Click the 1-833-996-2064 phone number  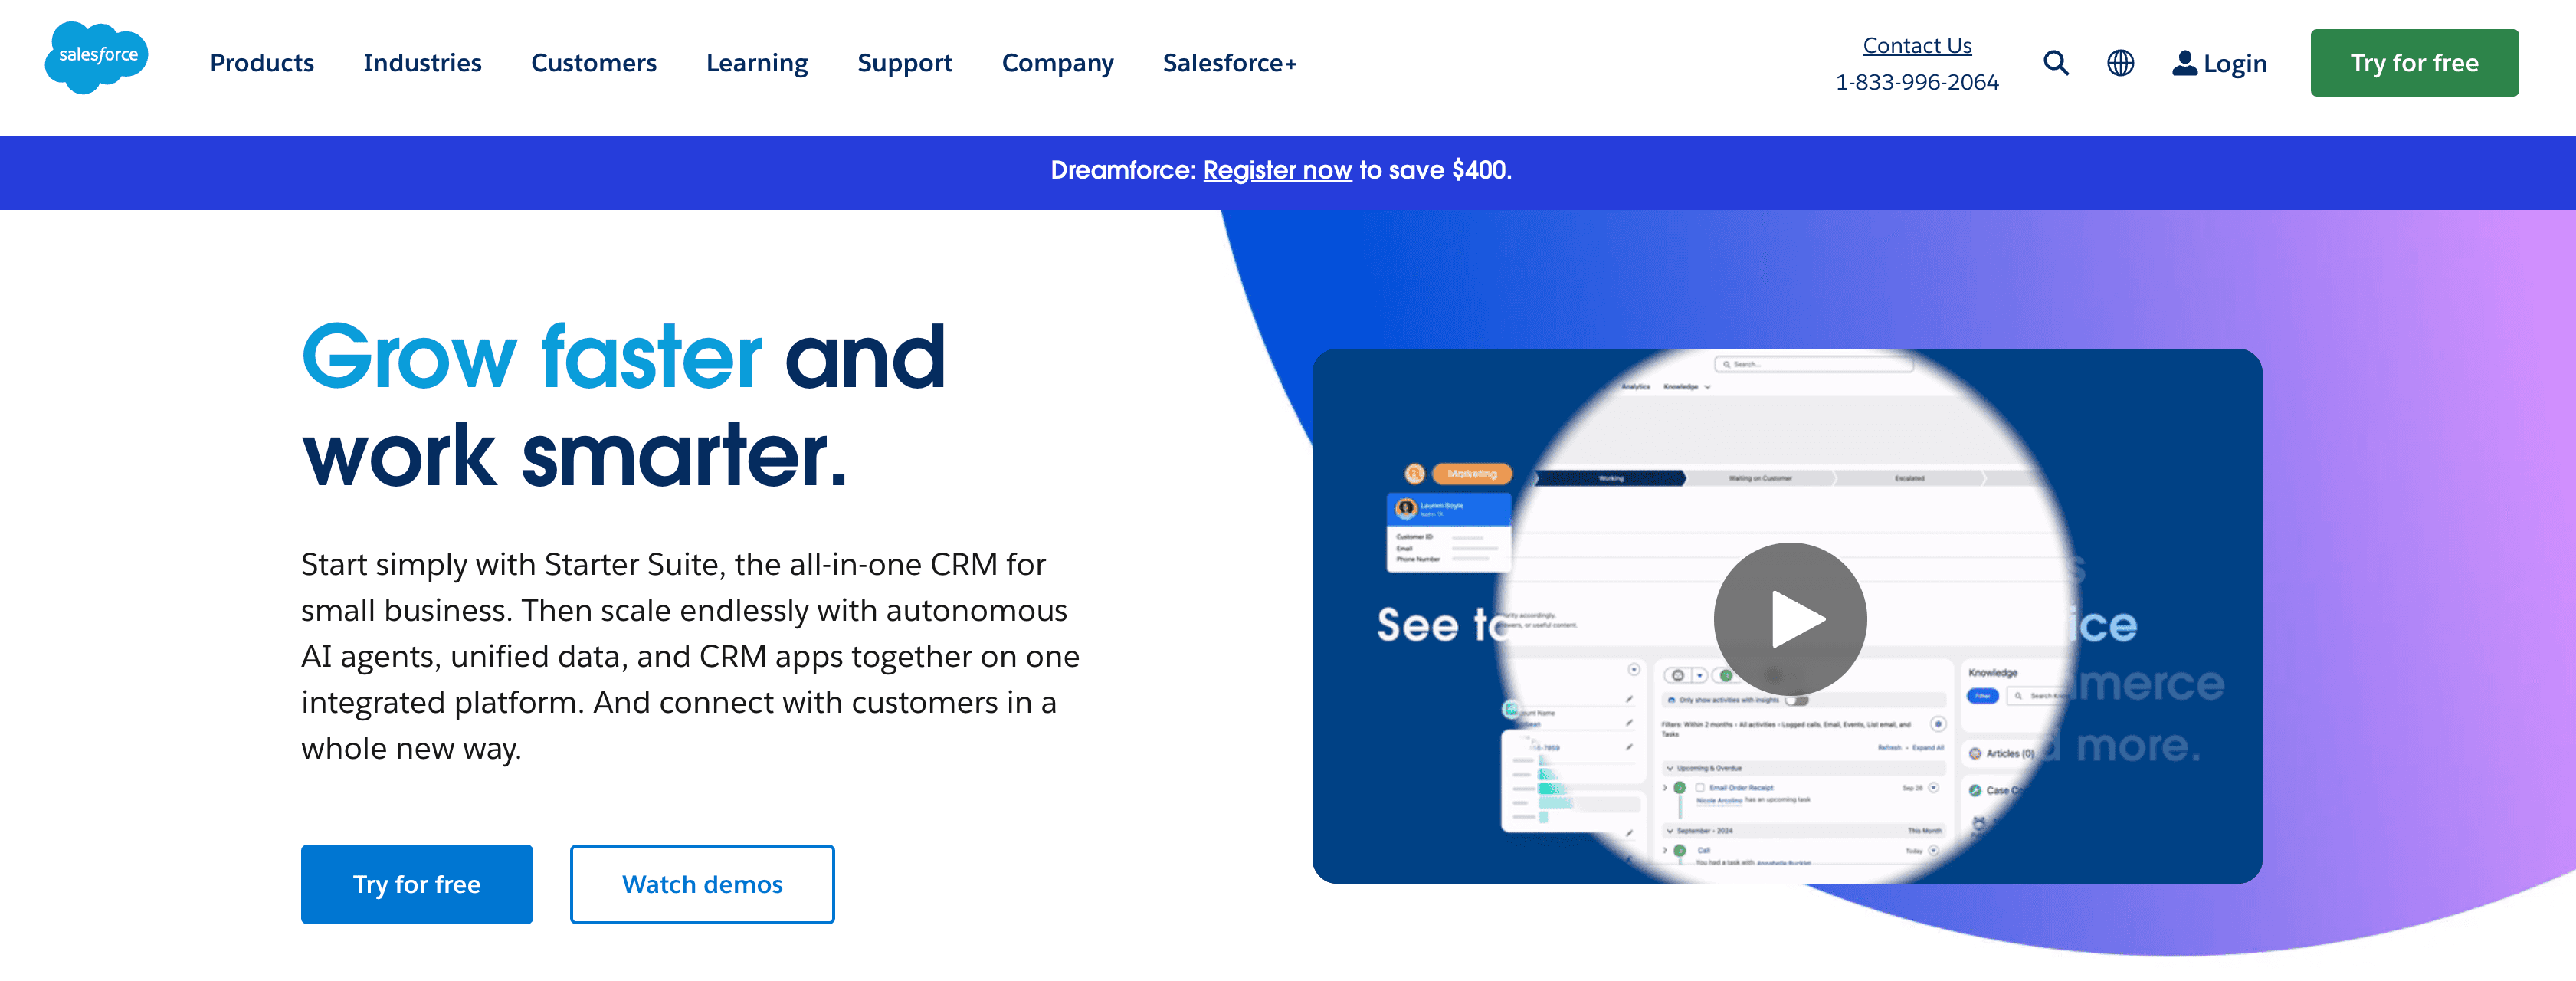coord(1916,82)
